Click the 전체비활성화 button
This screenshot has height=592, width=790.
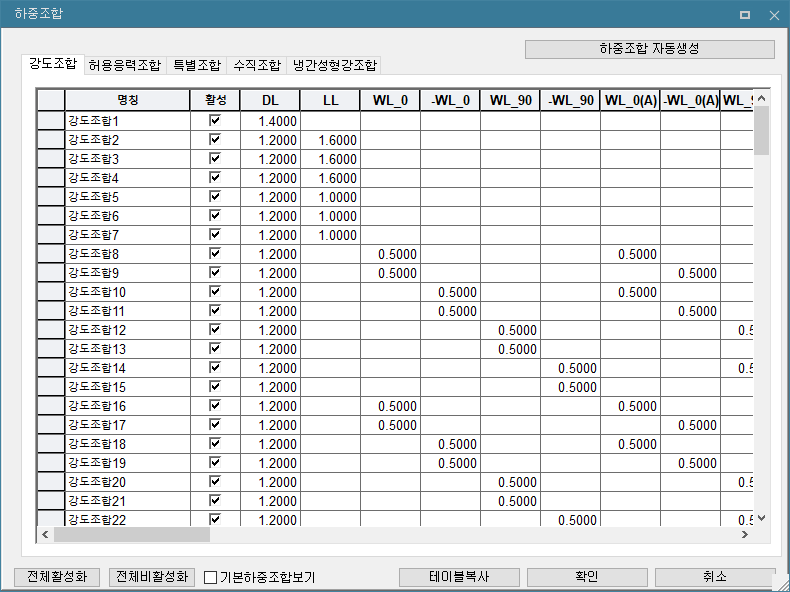tap(152, 578)
